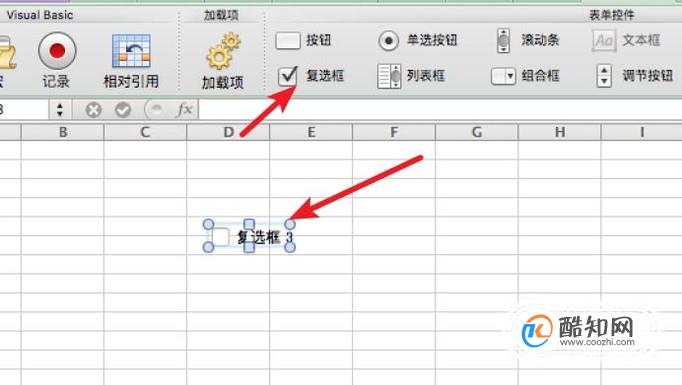
Task: Select the Spin Button (调节按钮) control icon
Action: (x=604, y=76)
